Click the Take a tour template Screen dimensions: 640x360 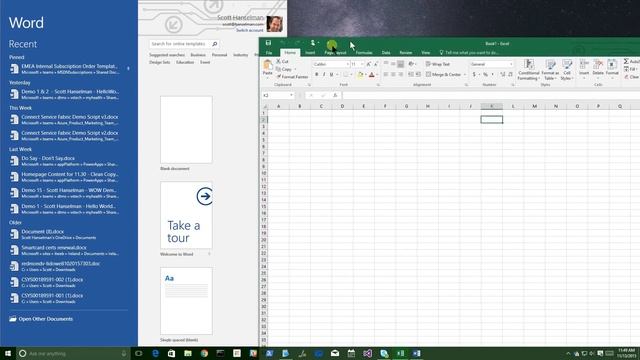coord(186,215)
